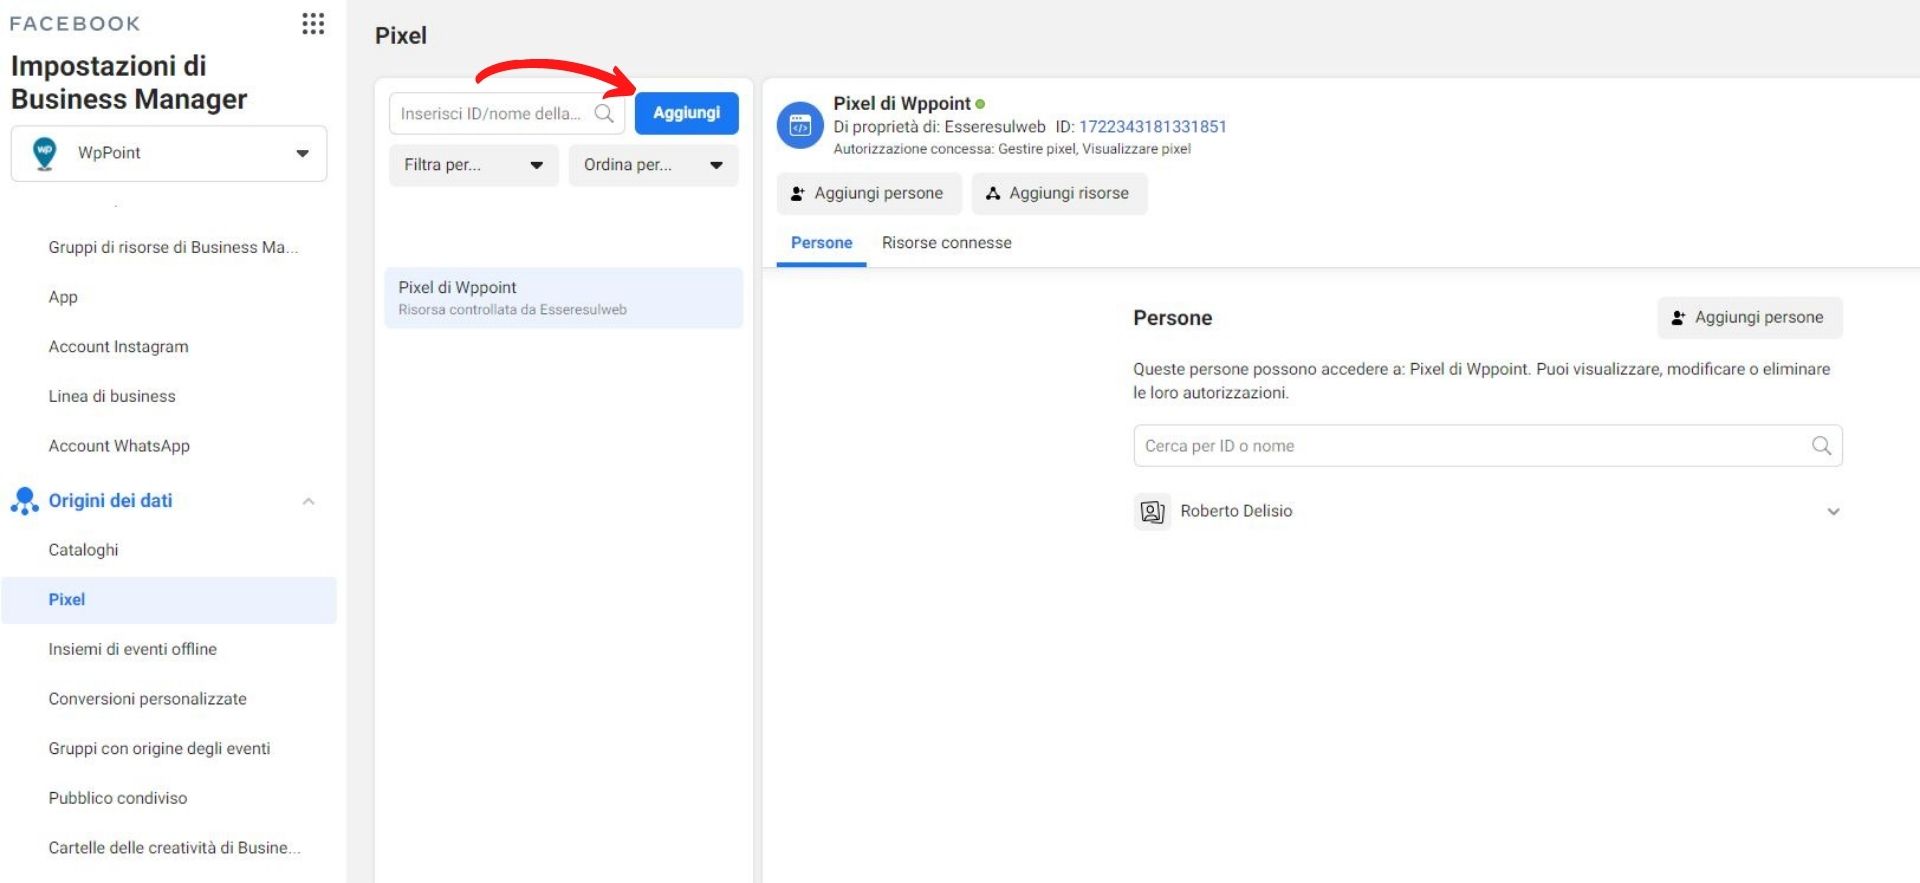Image resolution: width=1920 pixels, height=883 pixels.
Task: Click the blue pixel code icon in header
Action: tap(800, 125)
